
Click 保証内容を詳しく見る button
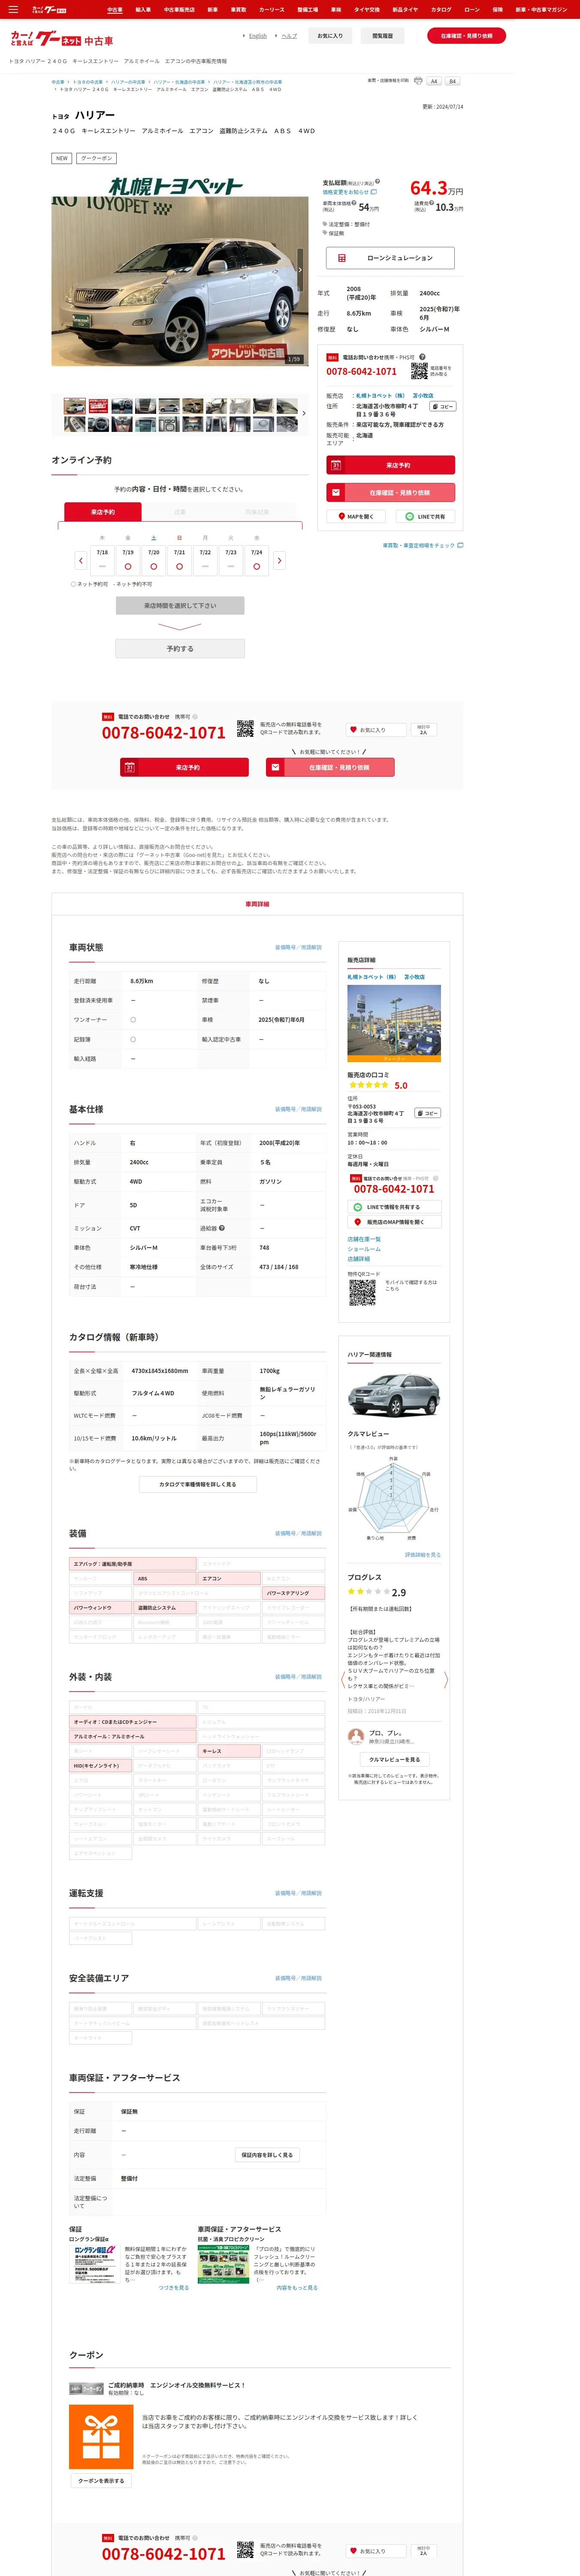267,2155
